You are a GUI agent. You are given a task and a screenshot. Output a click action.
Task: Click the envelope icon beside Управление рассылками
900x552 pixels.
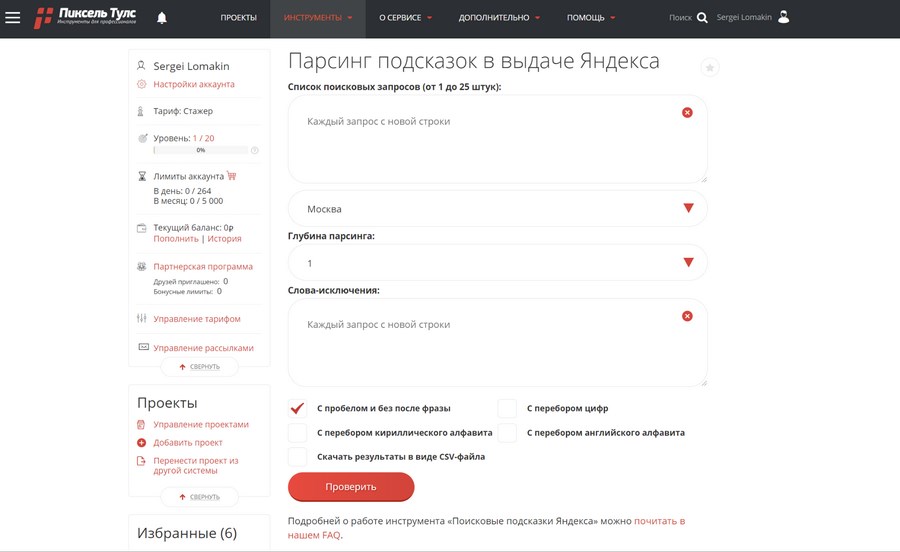143,347
